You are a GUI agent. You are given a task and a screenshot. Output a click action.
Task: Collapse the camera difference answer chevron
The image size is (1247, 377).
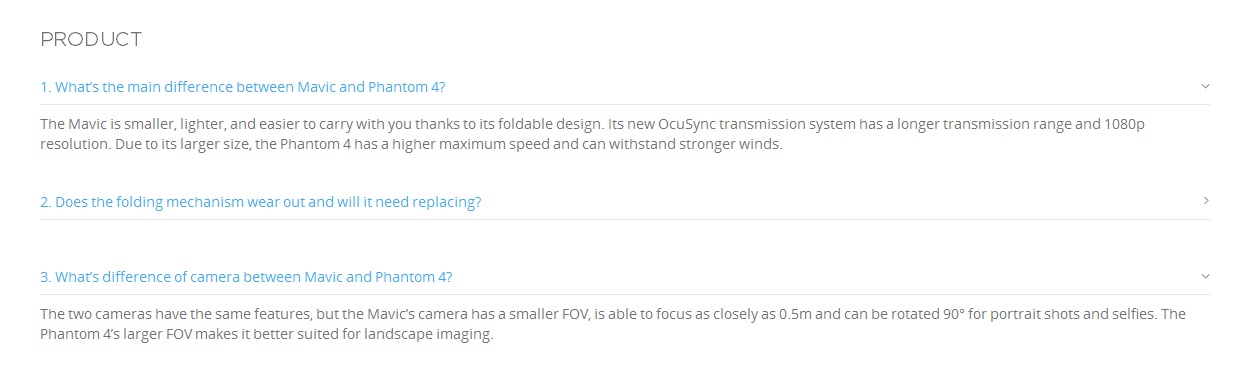point(1205,276)
